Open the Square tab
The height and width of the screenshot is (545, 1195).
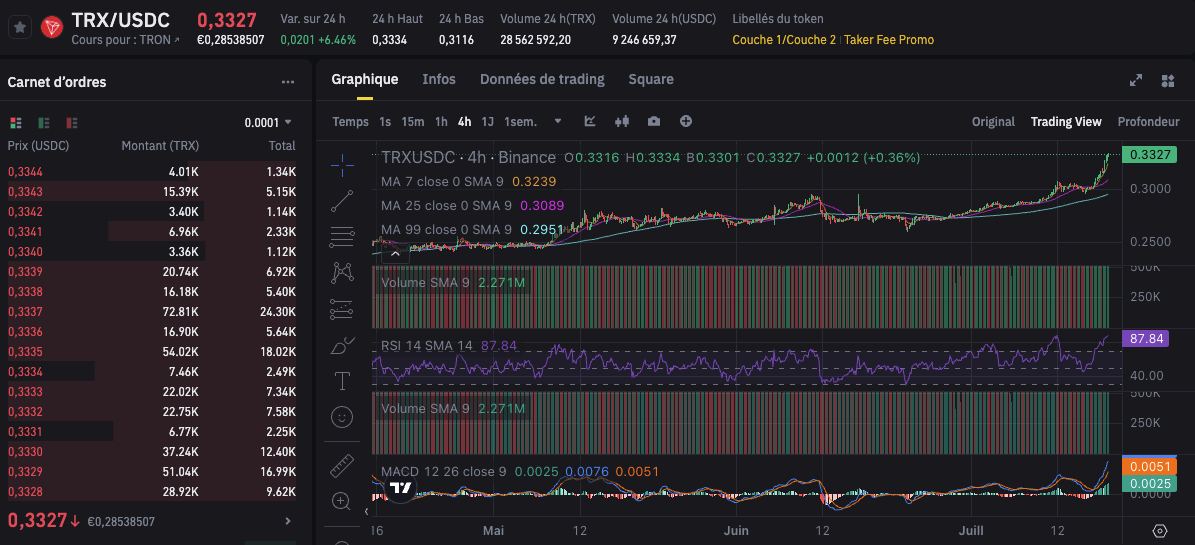651,79
